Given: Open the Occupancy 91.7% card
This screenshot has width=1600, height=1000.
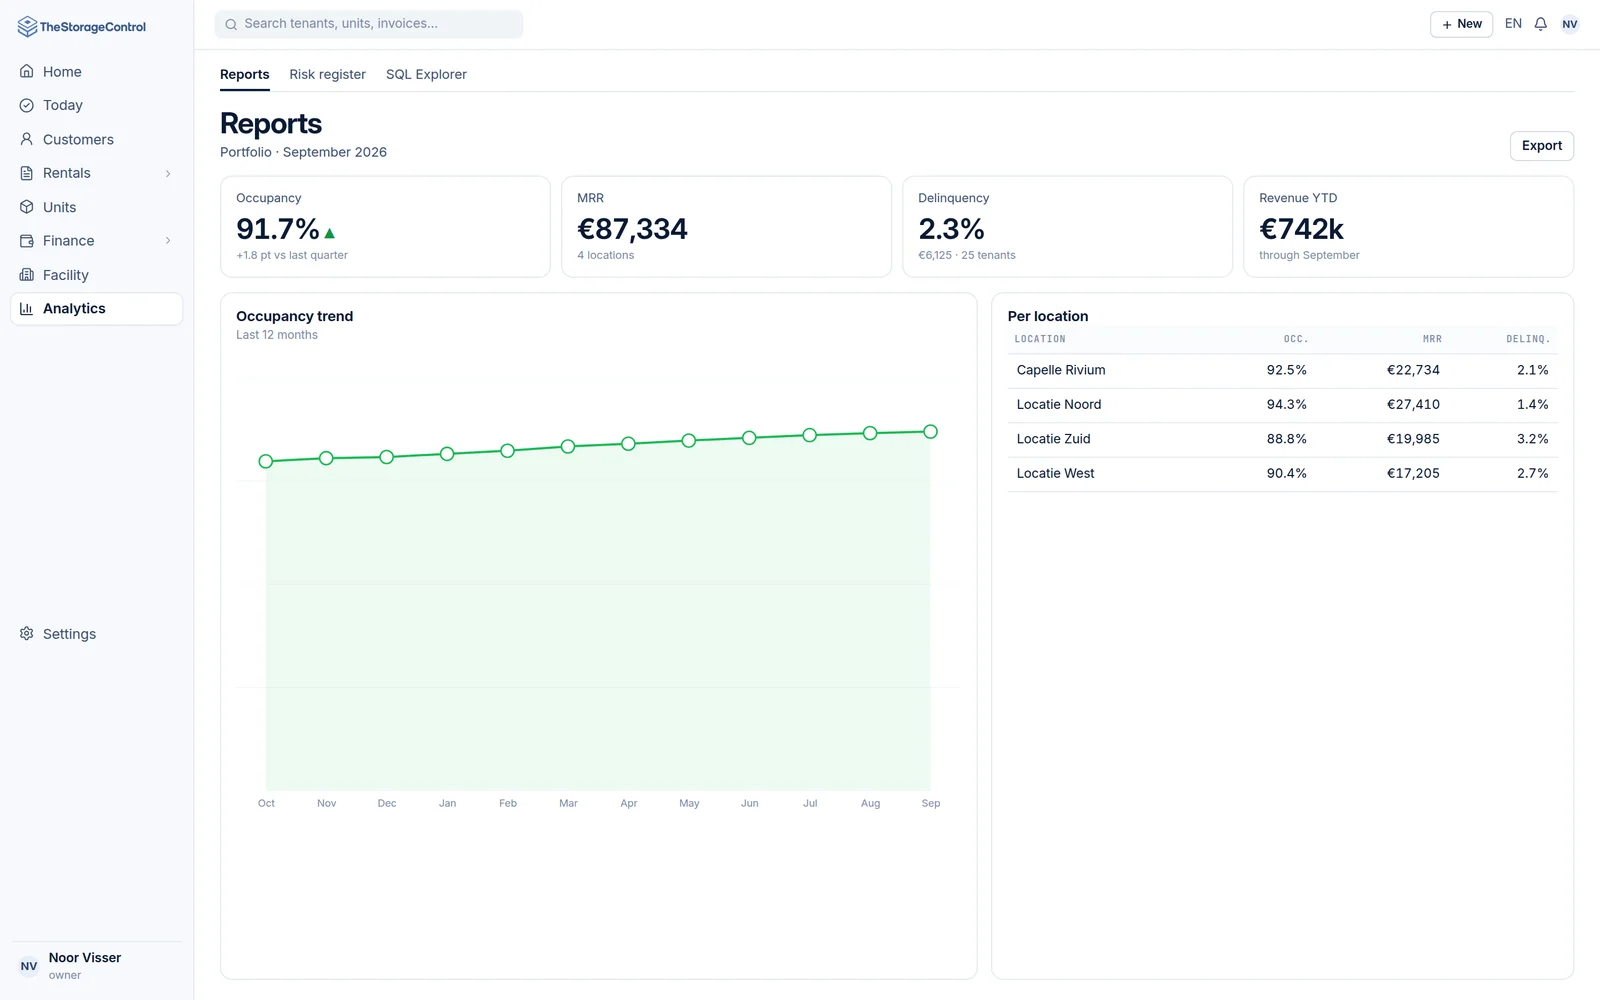Looking at the screenshot, I should coord(385,227).
